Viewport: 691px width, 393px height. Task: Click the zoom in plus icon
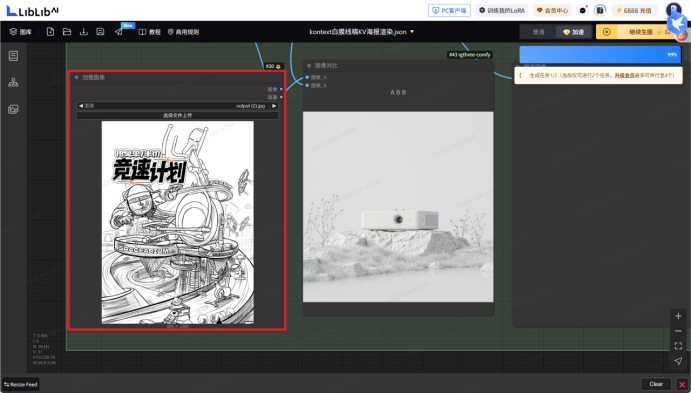point(678,316)
